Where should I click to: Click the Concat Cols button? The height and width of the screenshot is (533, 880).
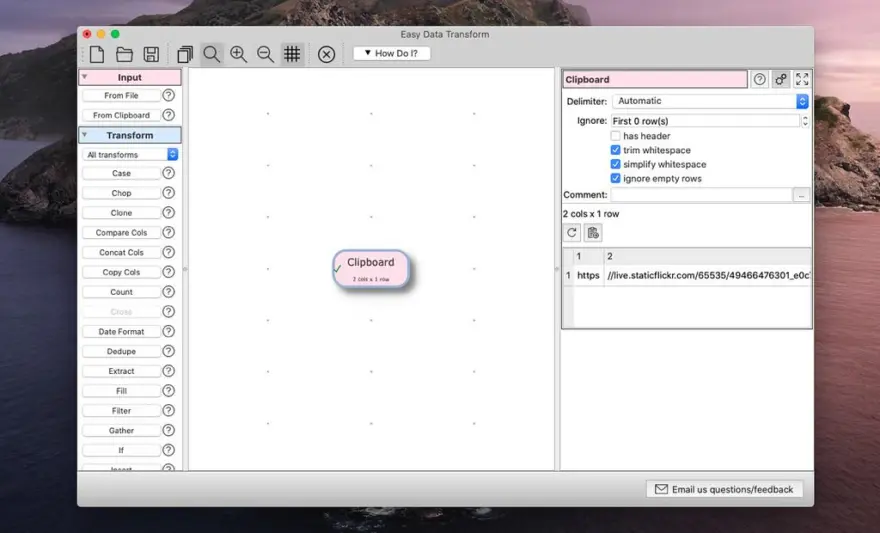tap(121, 252)
